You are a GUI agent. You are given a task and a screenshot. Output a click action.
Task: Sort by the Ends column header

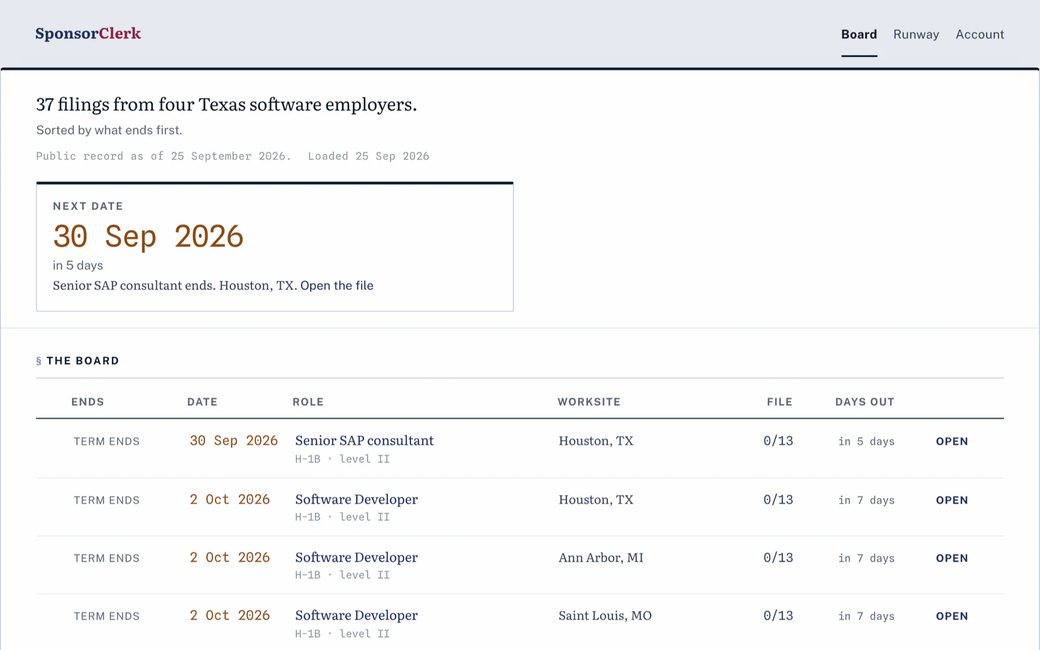[88, 402]
